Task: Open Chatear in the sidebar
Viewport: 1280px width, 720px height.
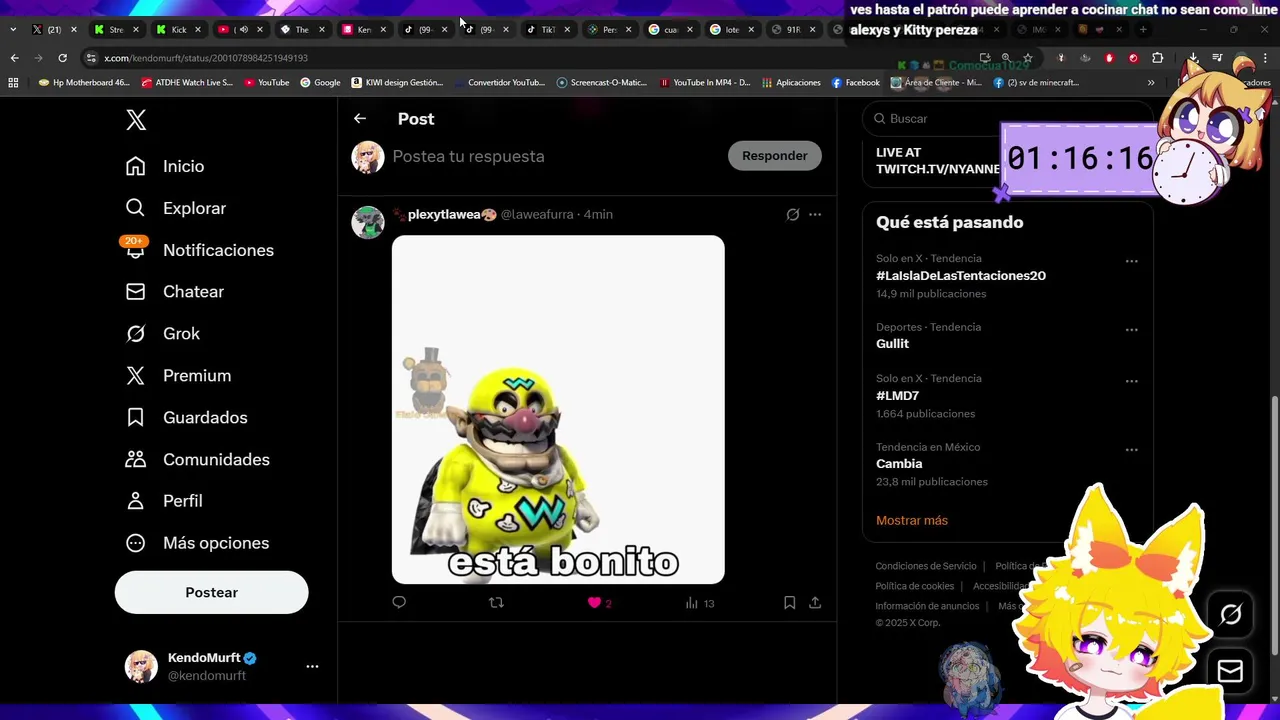Action: pyautogui.click(x=175, y=292)
